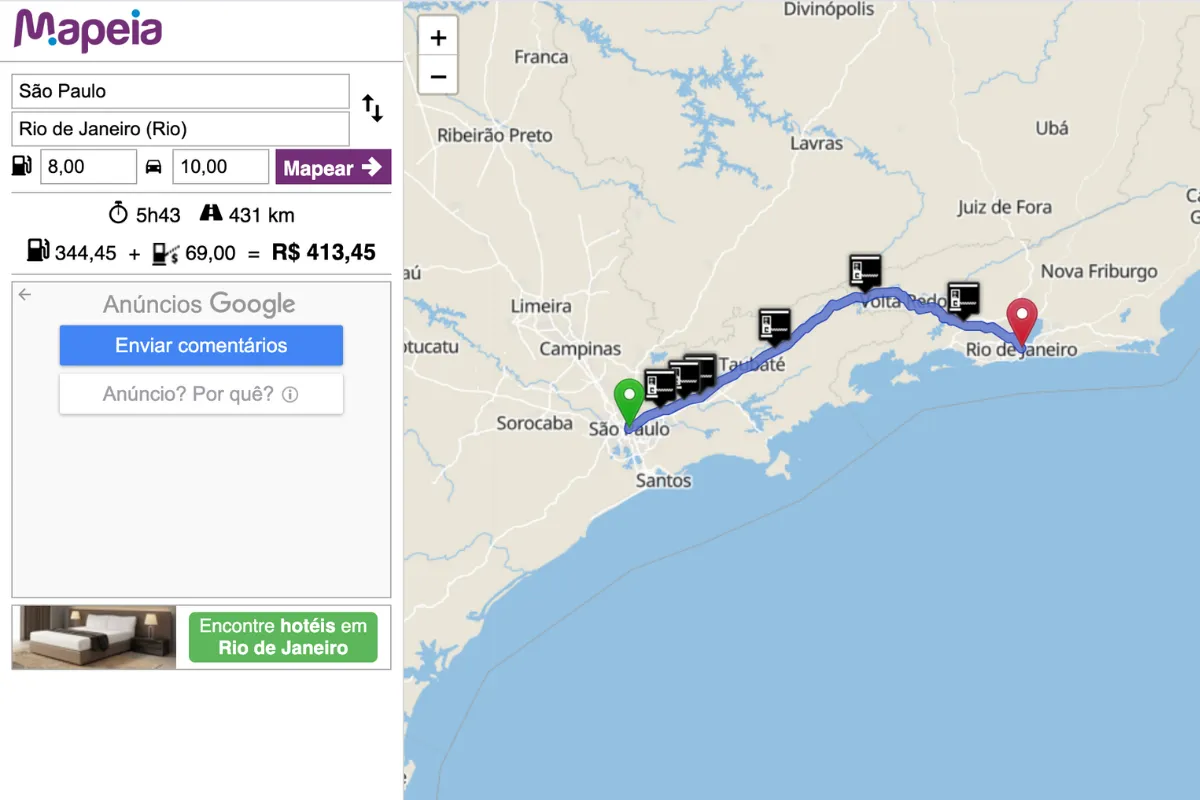Screen dimensions: 1200x800
Task: Open Encontre hotéis em Rio de Janeiro
Action: [x=283, y=637]
